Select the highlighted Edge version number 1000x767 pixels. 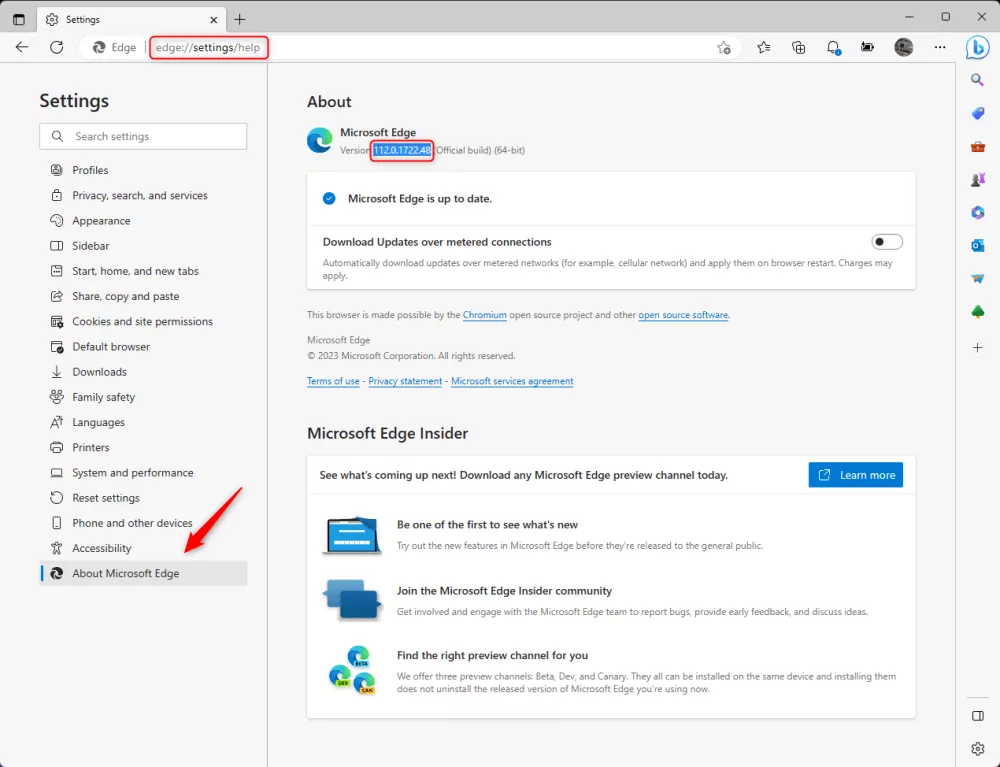401,150
